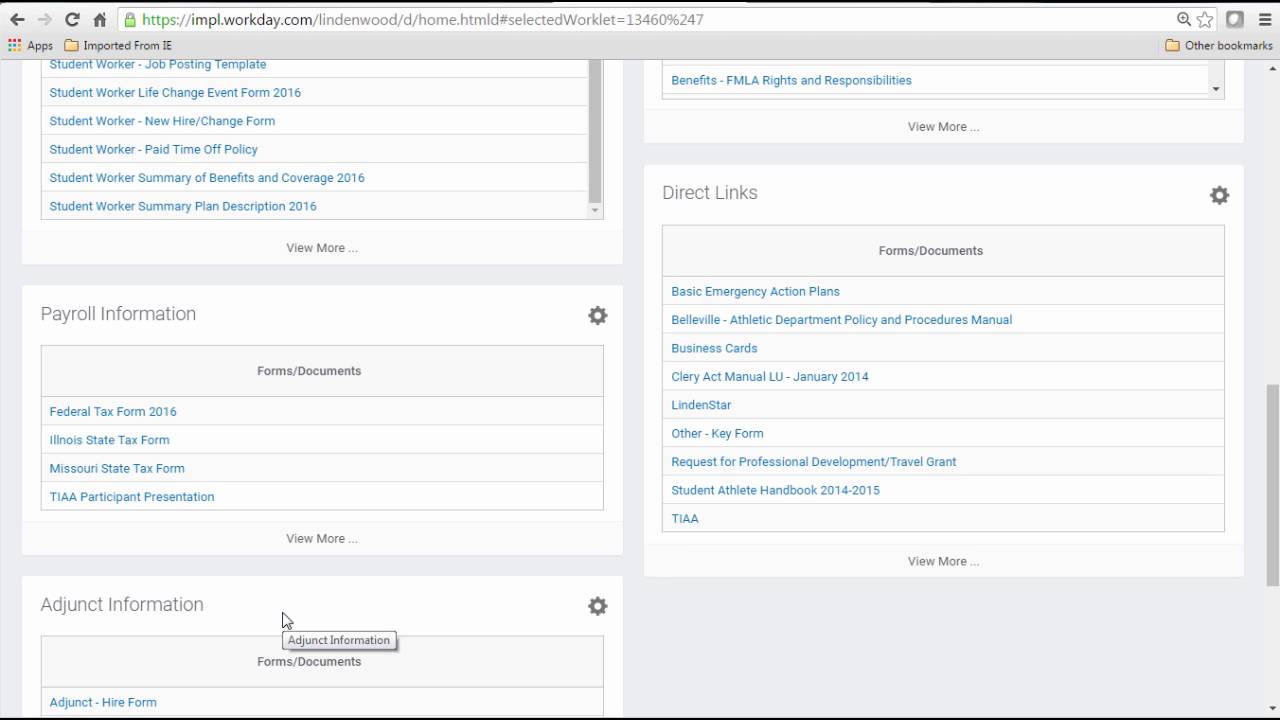
Task: Click View More under Direct Links
Action: coord(943,561)
